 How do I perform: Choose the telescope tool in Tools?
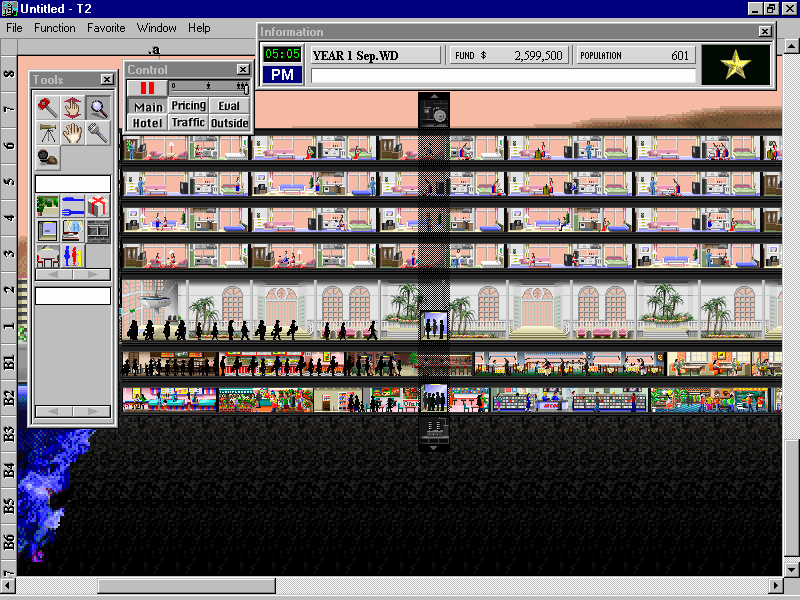point(47,132)
